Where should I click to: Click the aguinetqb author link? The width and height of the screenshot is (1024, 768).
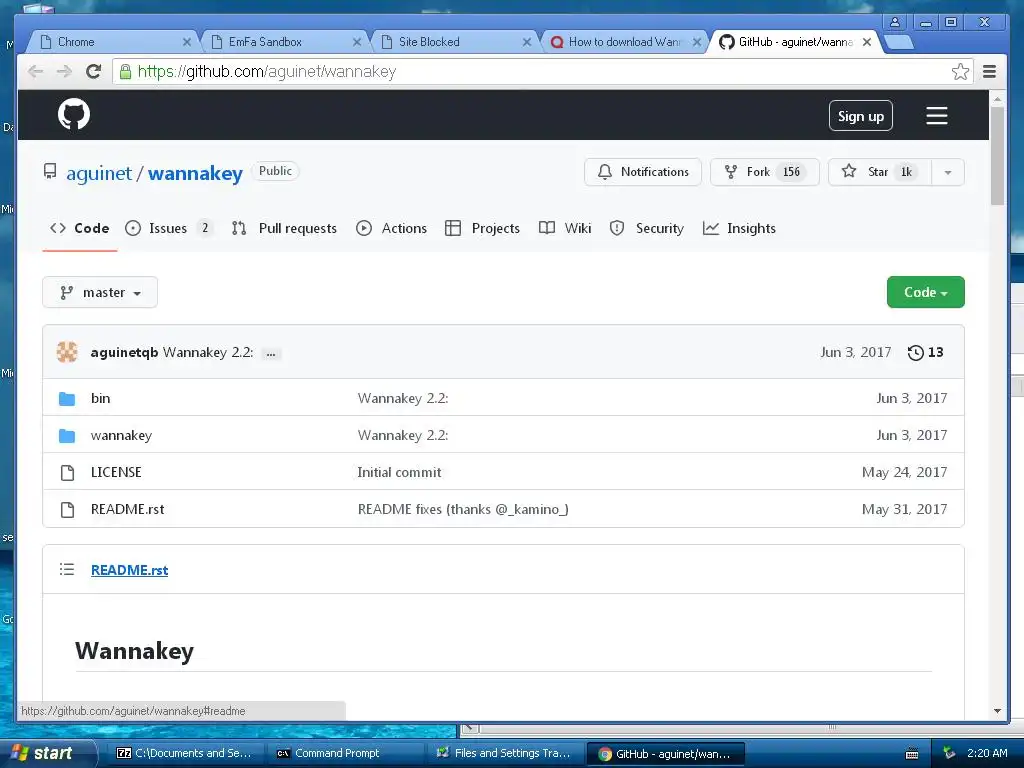(x=124, y=353)
